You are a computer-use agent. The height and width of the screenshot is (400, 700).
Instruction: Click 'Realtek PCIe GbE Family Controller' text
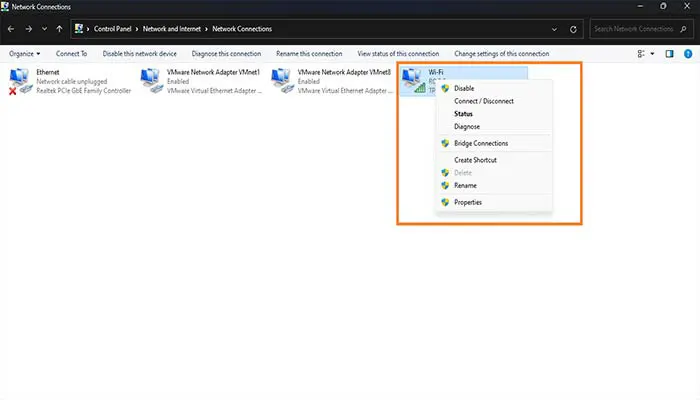click(x=84, y=91)
